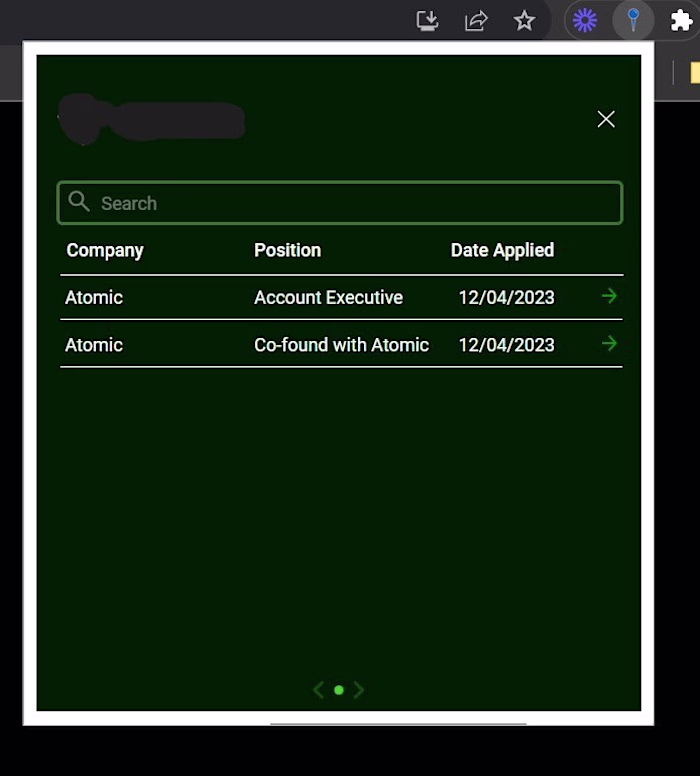Sort by the Company column header

point(105,250)
